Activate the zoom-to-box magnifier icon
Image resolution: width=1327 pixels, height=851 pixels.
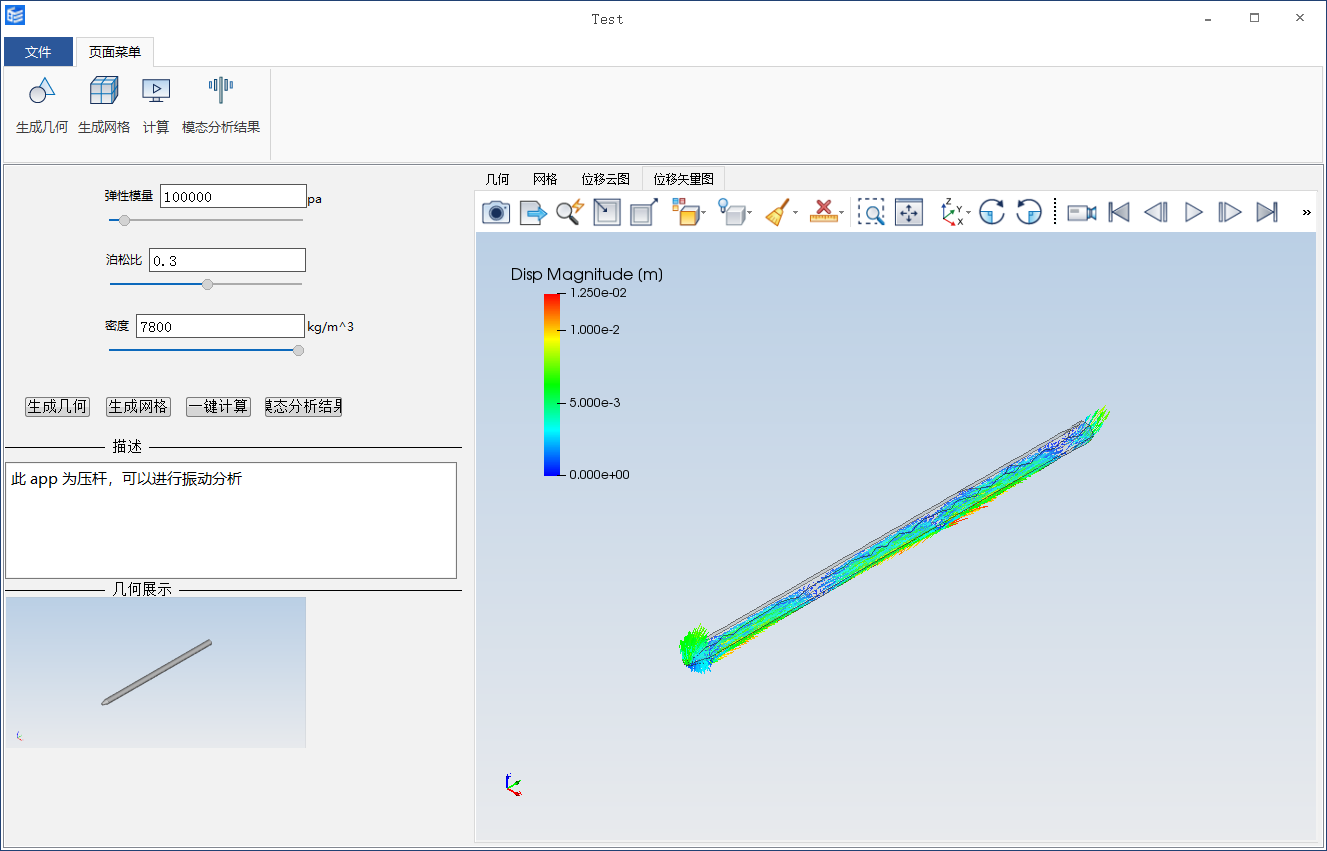[871, 212]
